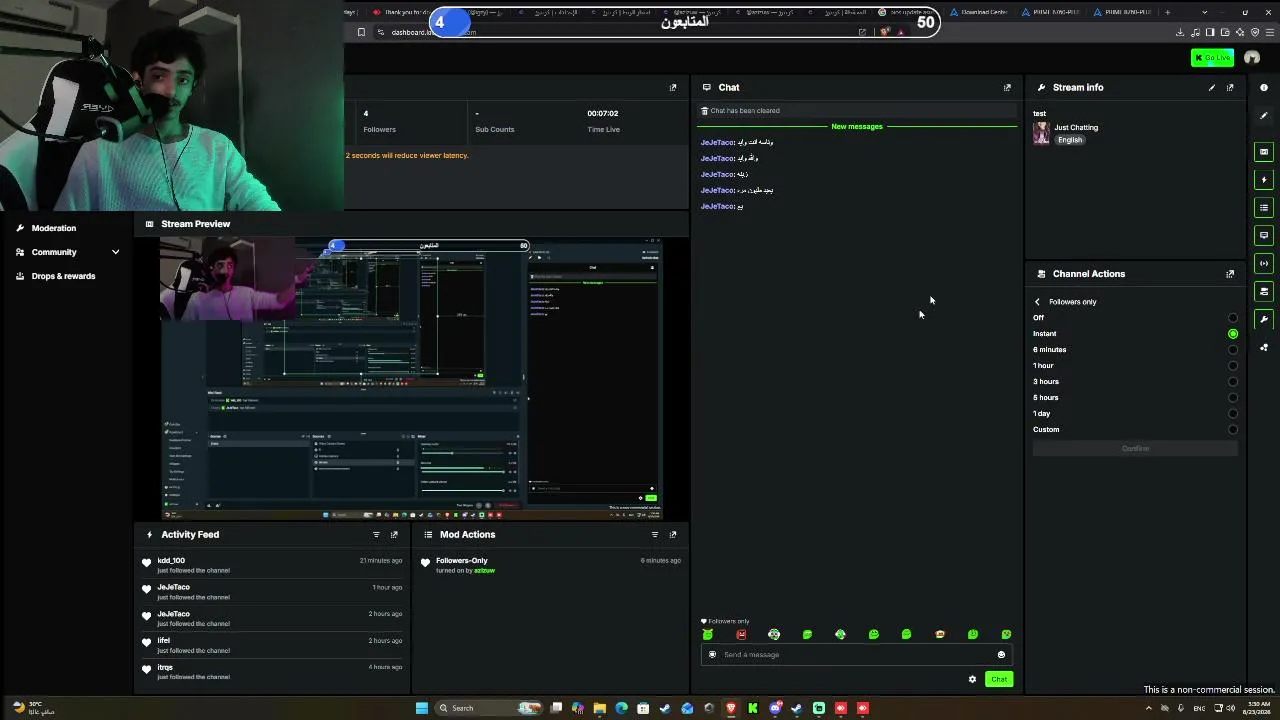Click the Sub Counts stat
Screen dimensions: 1280x720
tap(495, 121)
